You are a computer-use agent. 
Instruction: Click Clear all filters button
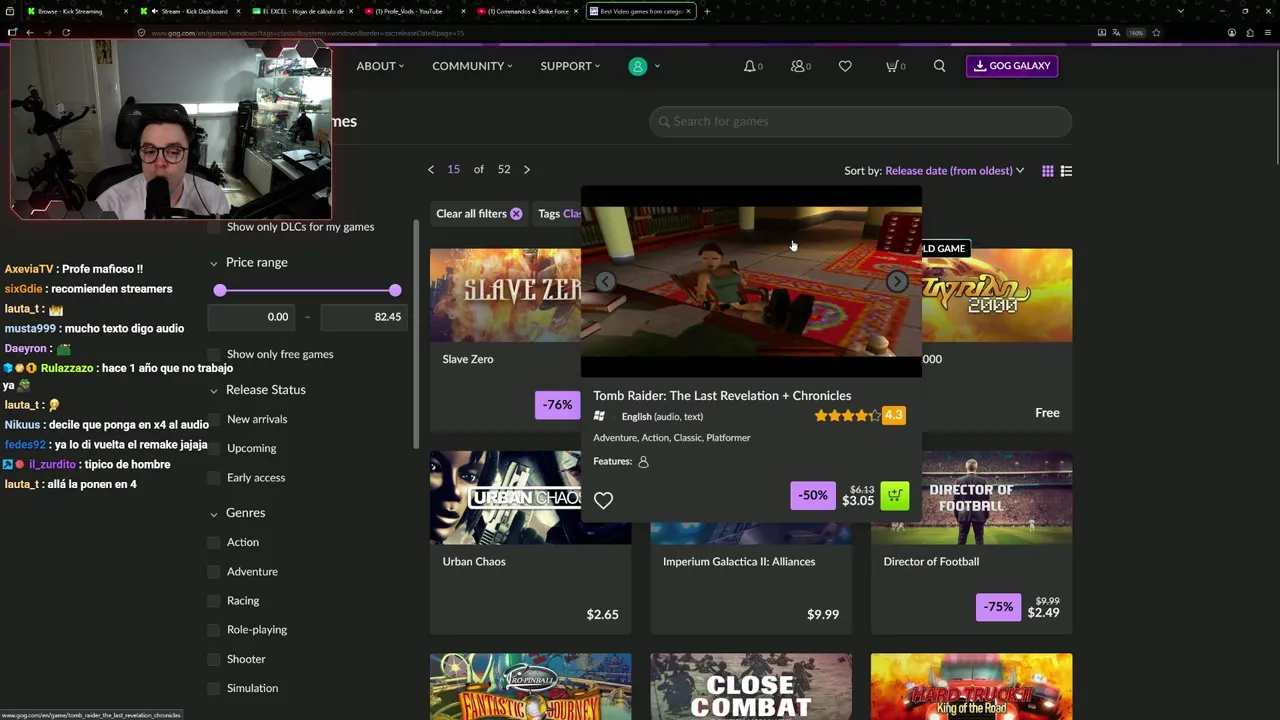click(479, 214)
